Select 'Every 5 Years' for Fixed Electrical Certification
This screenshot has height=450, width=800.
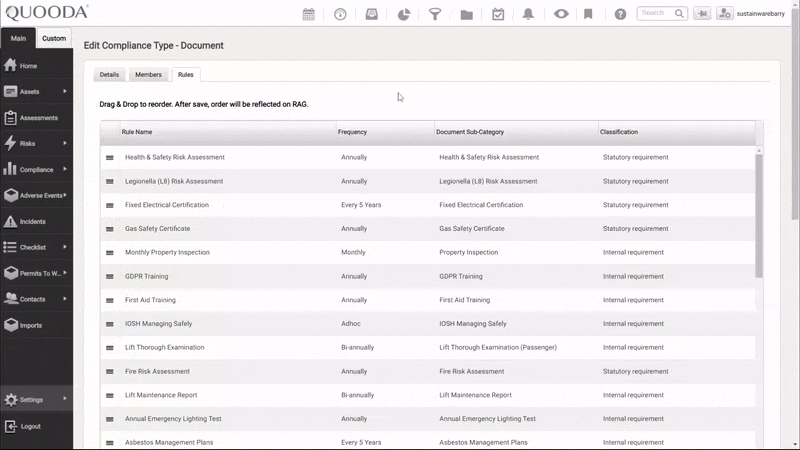(x=361, y=205)
